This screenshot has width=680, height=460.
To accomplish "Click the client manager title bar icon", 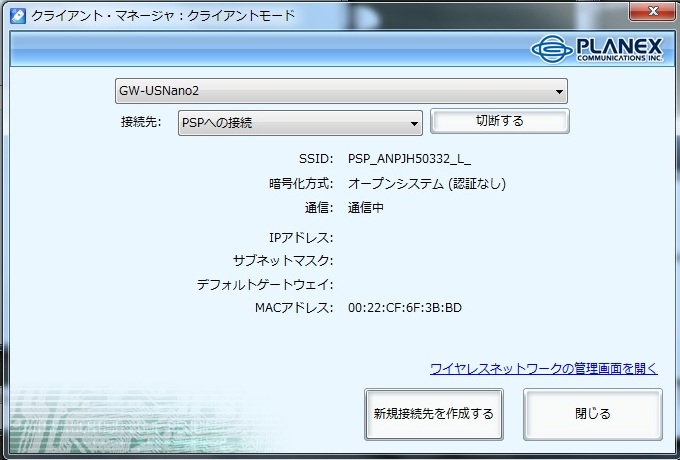I will (x=18, y=16).
